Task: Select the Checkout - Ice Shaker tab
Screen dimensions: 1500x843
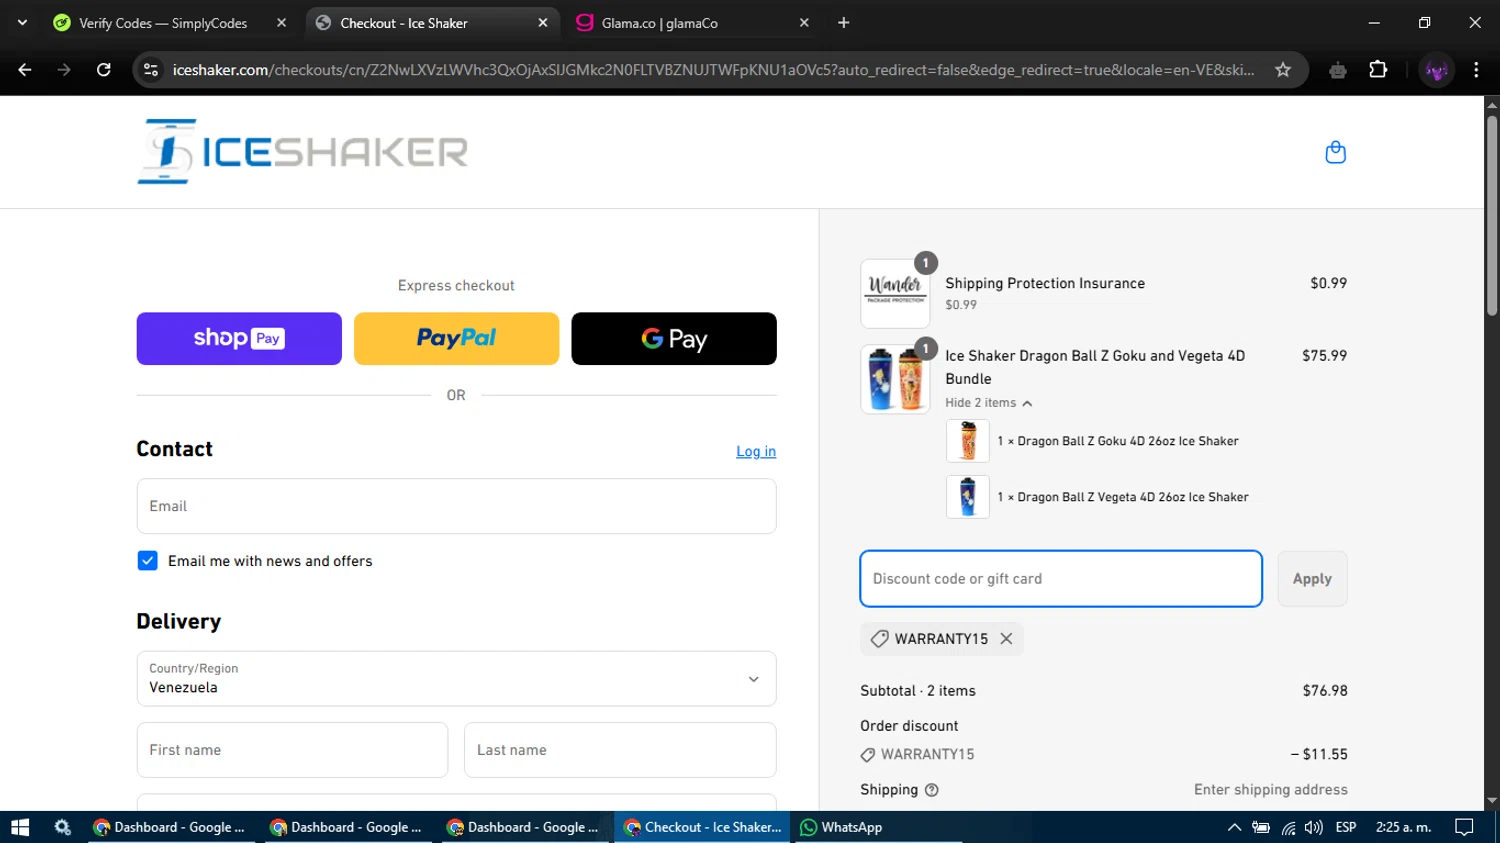Action: tap(432, 23)
